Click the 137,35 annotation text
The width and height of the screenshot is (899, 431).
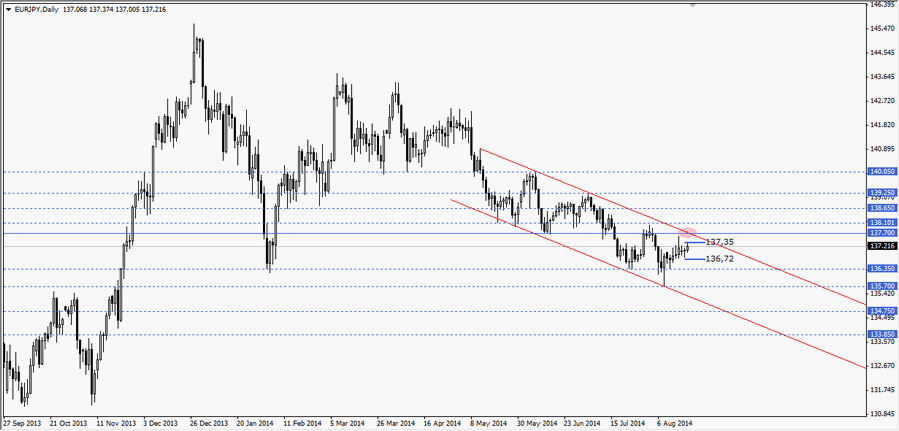(720, 242)
